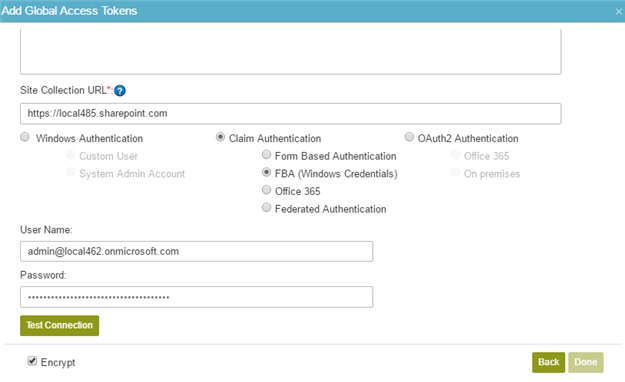
Task: Select Claim Authentication radio button
Action: pos(220,137)
